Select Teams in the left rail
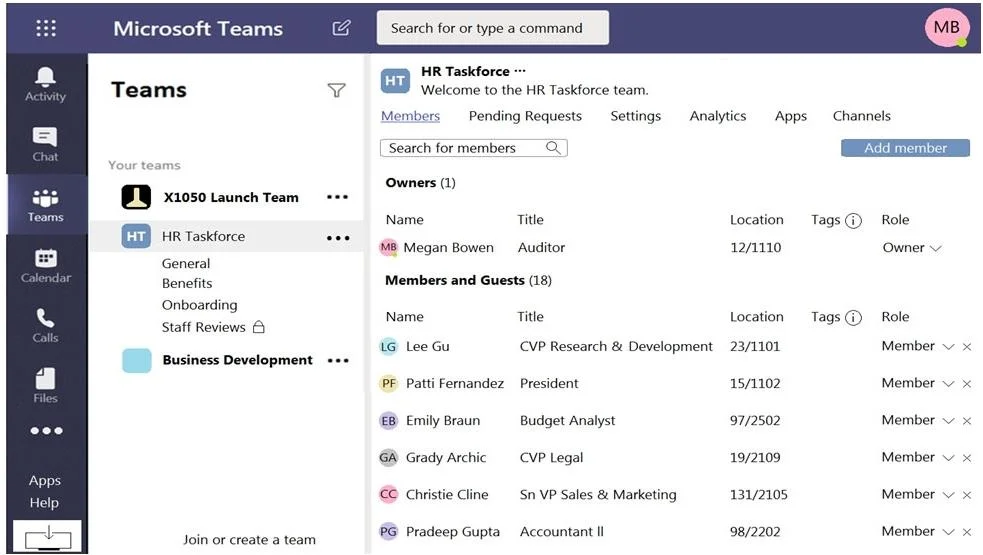The image size is (983, 555). click(x=45, y=206)
